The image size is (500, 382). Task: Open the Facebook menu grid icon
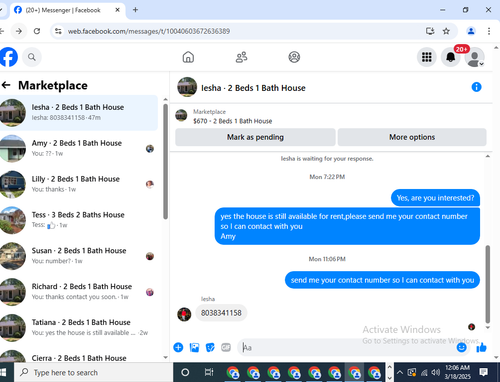coord(427,57)
